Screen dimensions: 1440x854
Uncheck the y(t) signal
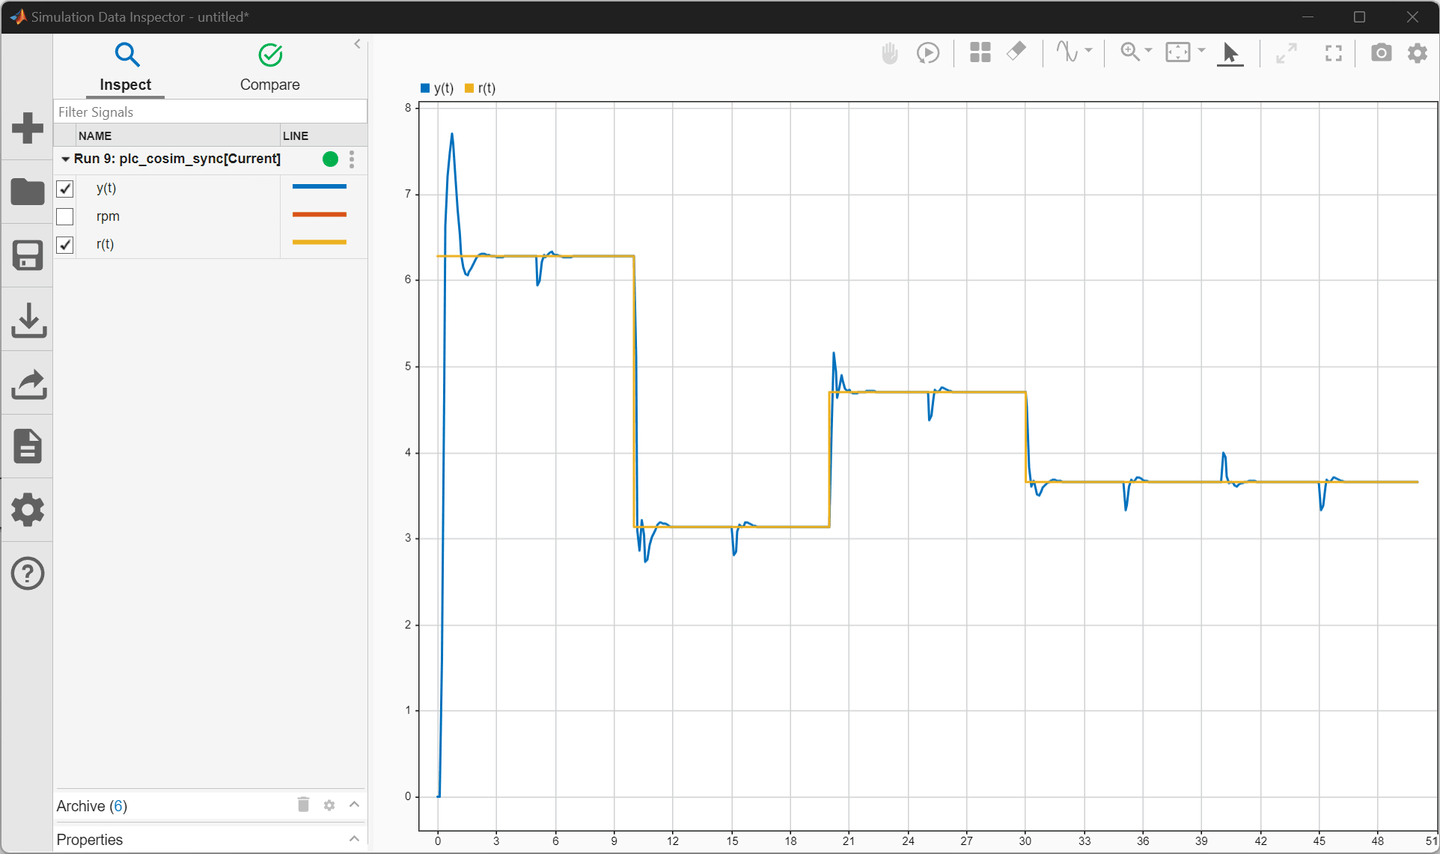65,188
